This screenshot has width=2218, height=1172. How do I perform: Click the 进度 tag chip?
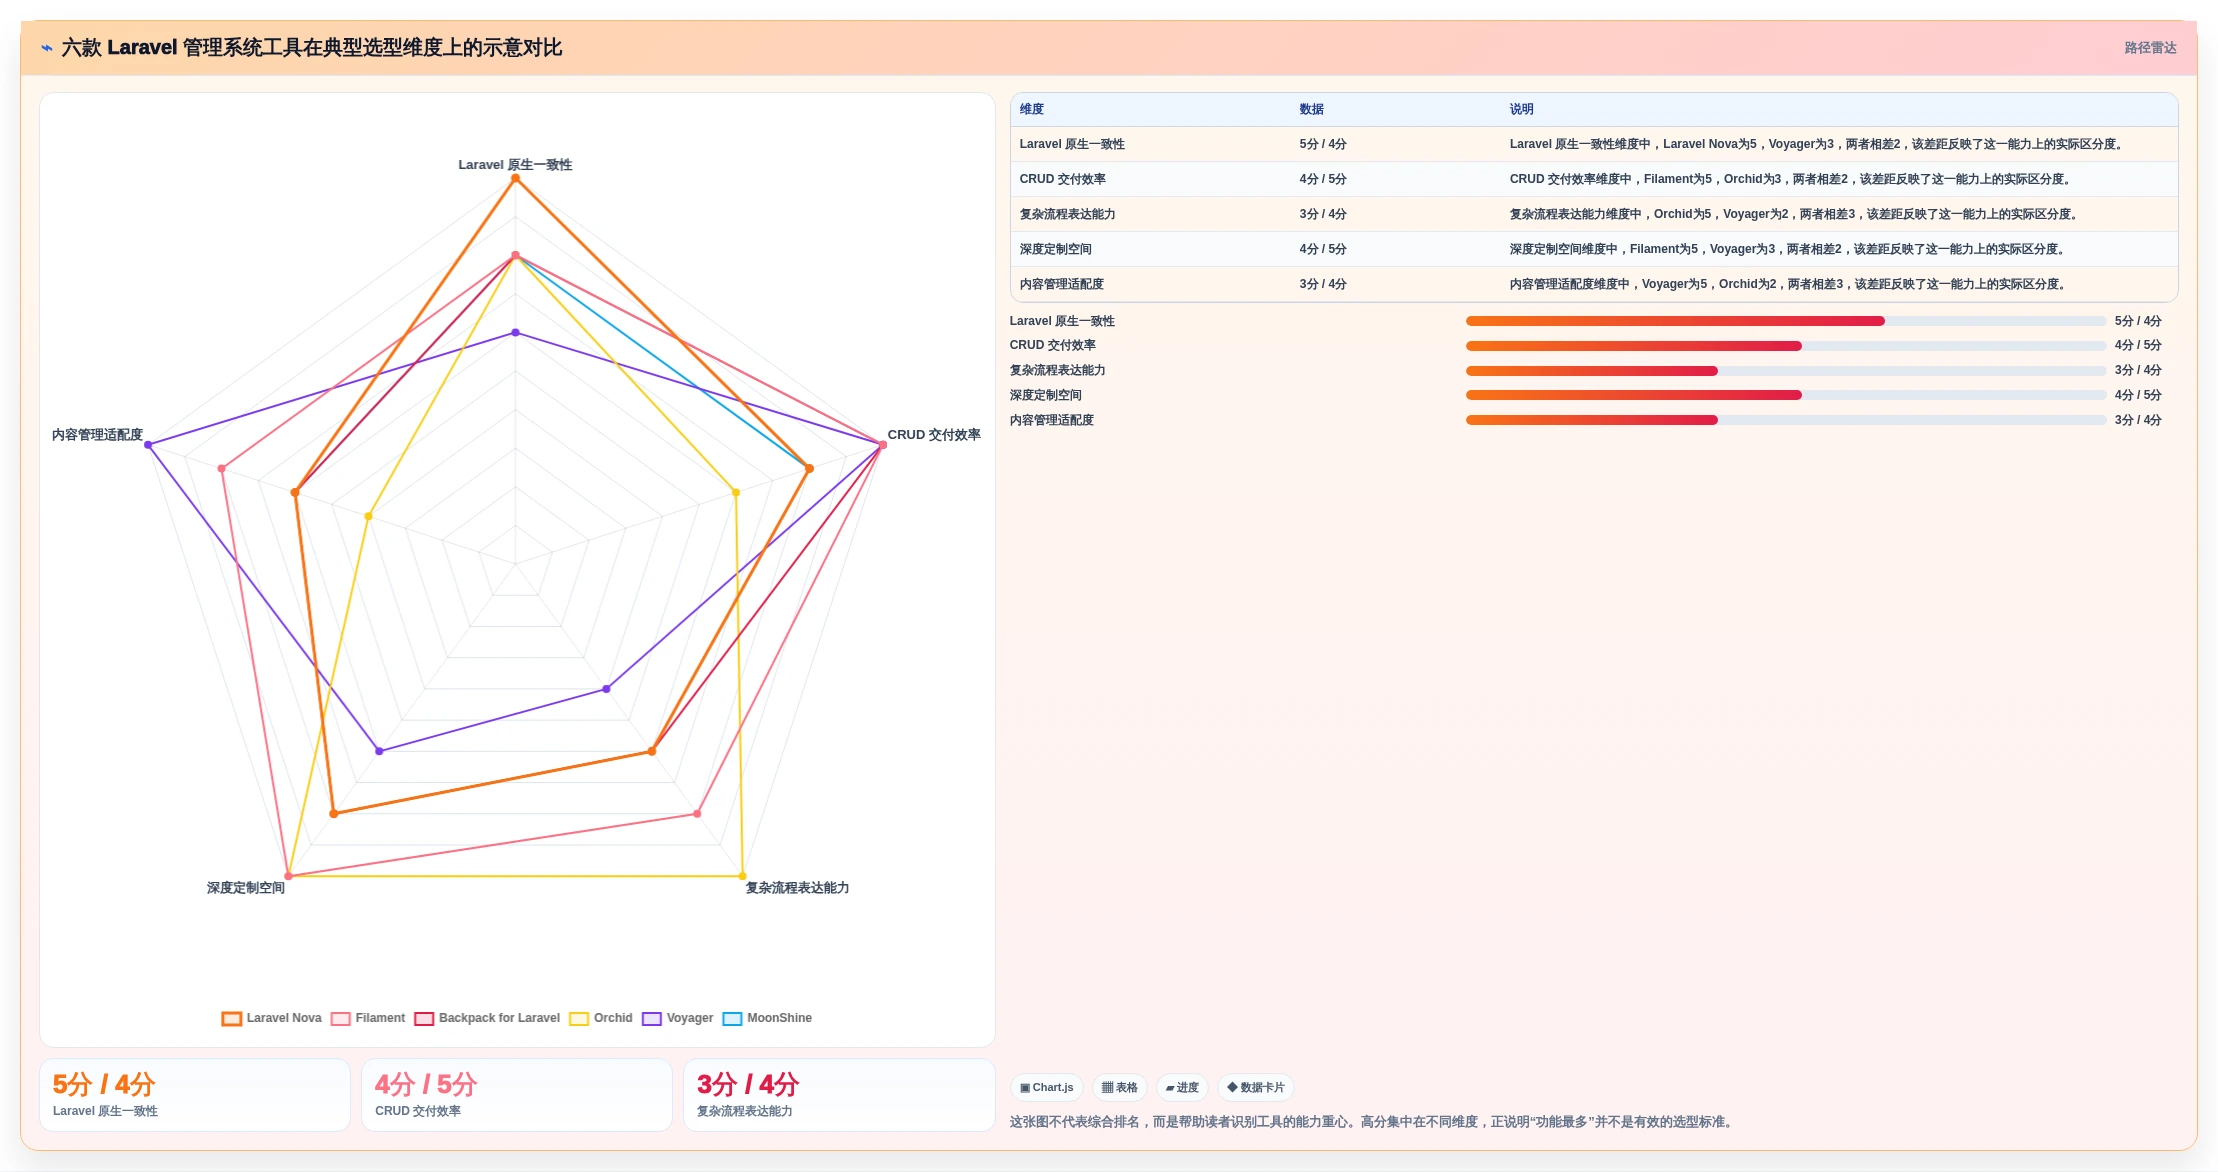point(1182,1087)
